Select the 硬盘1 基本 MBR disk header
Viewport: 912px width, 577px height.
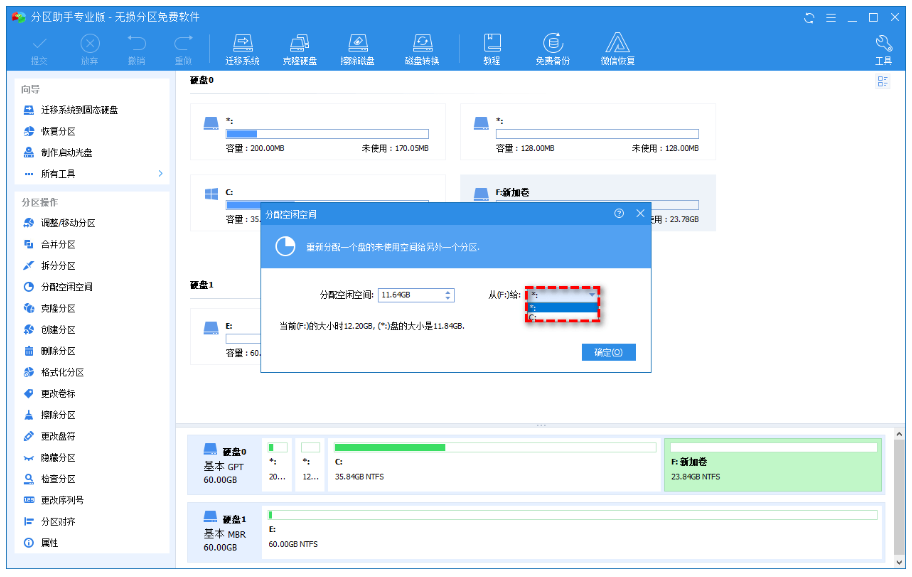(x=225, y=532)
